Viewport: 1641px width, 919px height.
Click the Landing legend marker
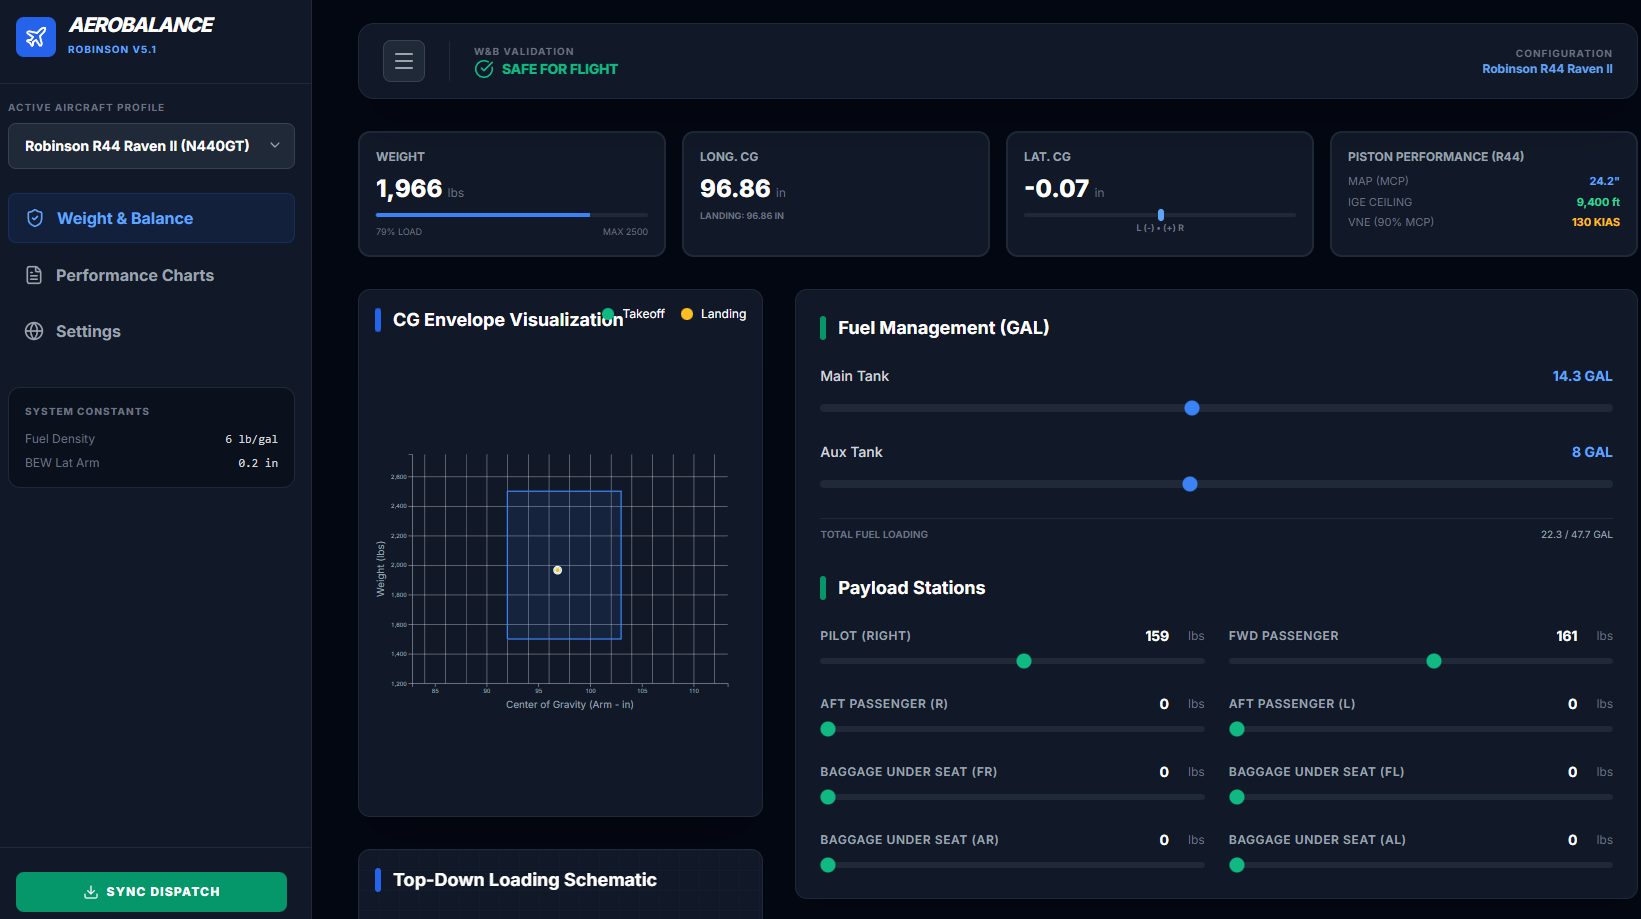coord(687,313)
